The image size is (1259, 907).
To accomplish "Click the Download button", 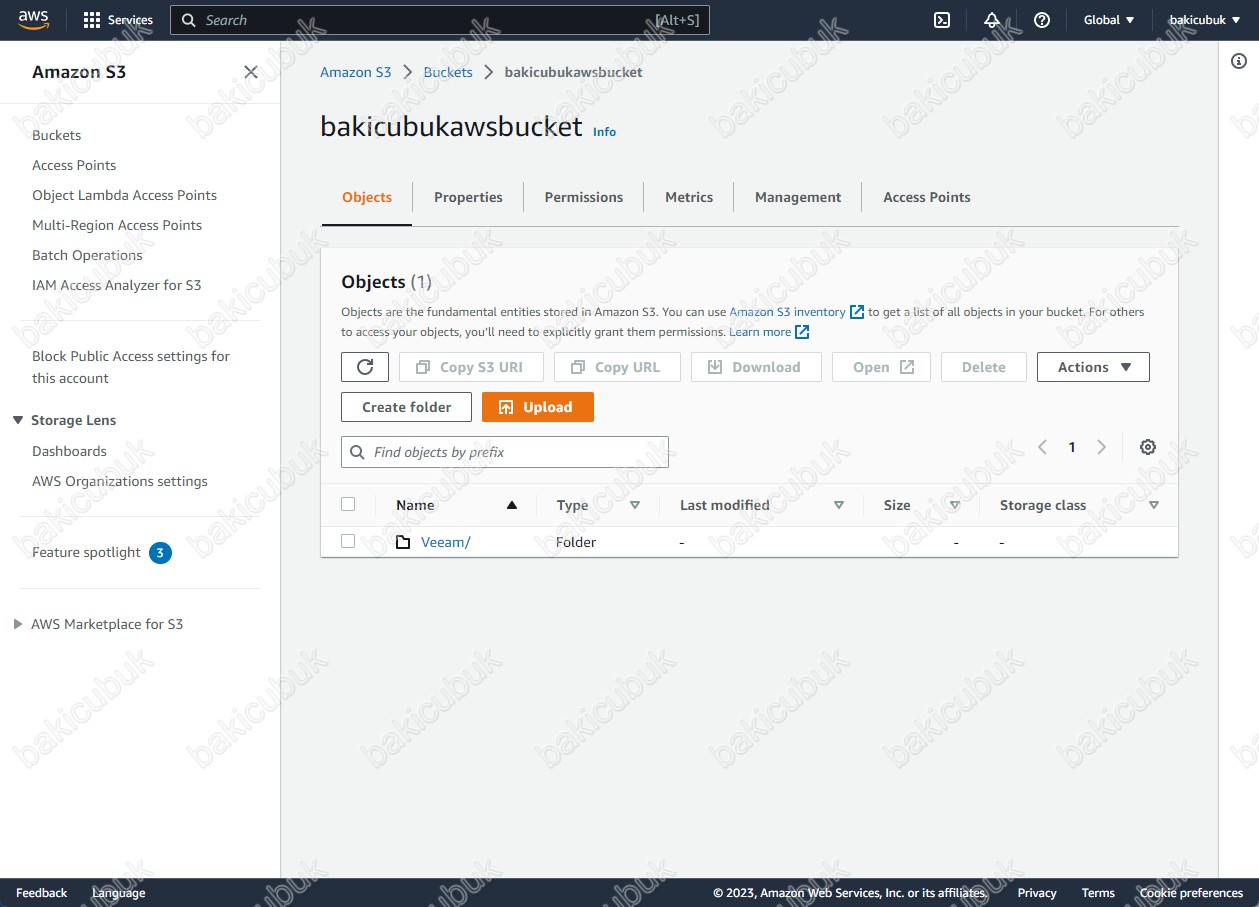I will [x=756, y=367].
